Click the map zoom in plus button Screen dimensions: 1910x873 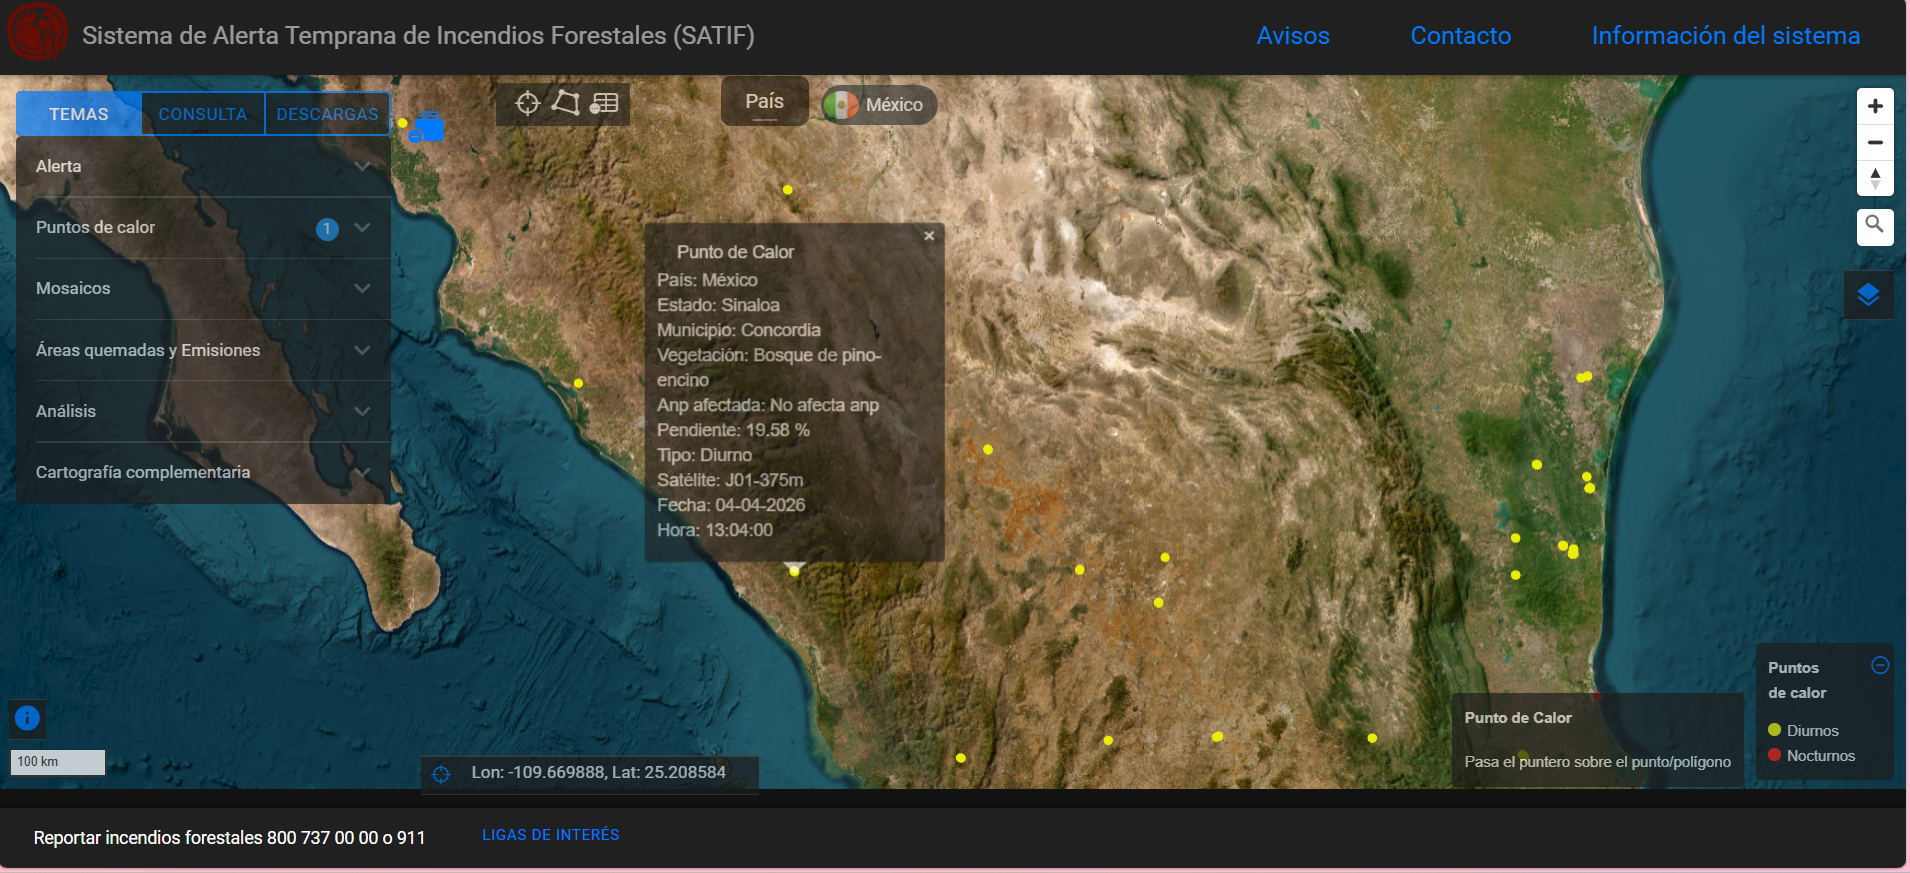tap(1875, 106)
